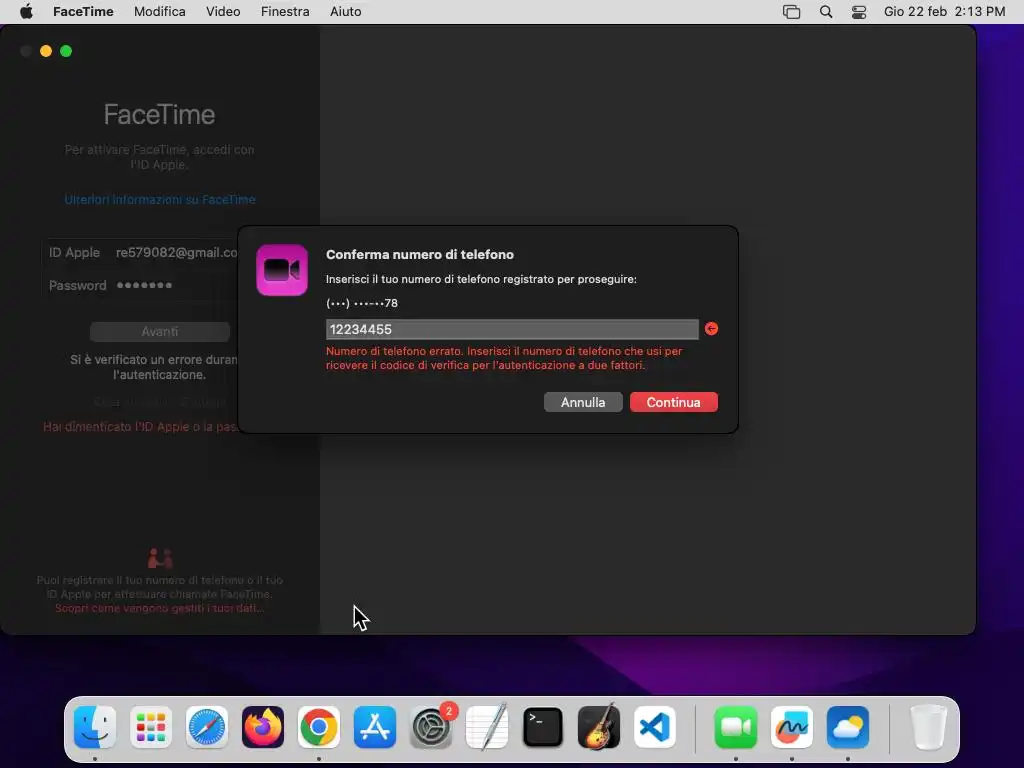Click the Continua button
Screen dimensions: 1024x768
tap(673, 402)
